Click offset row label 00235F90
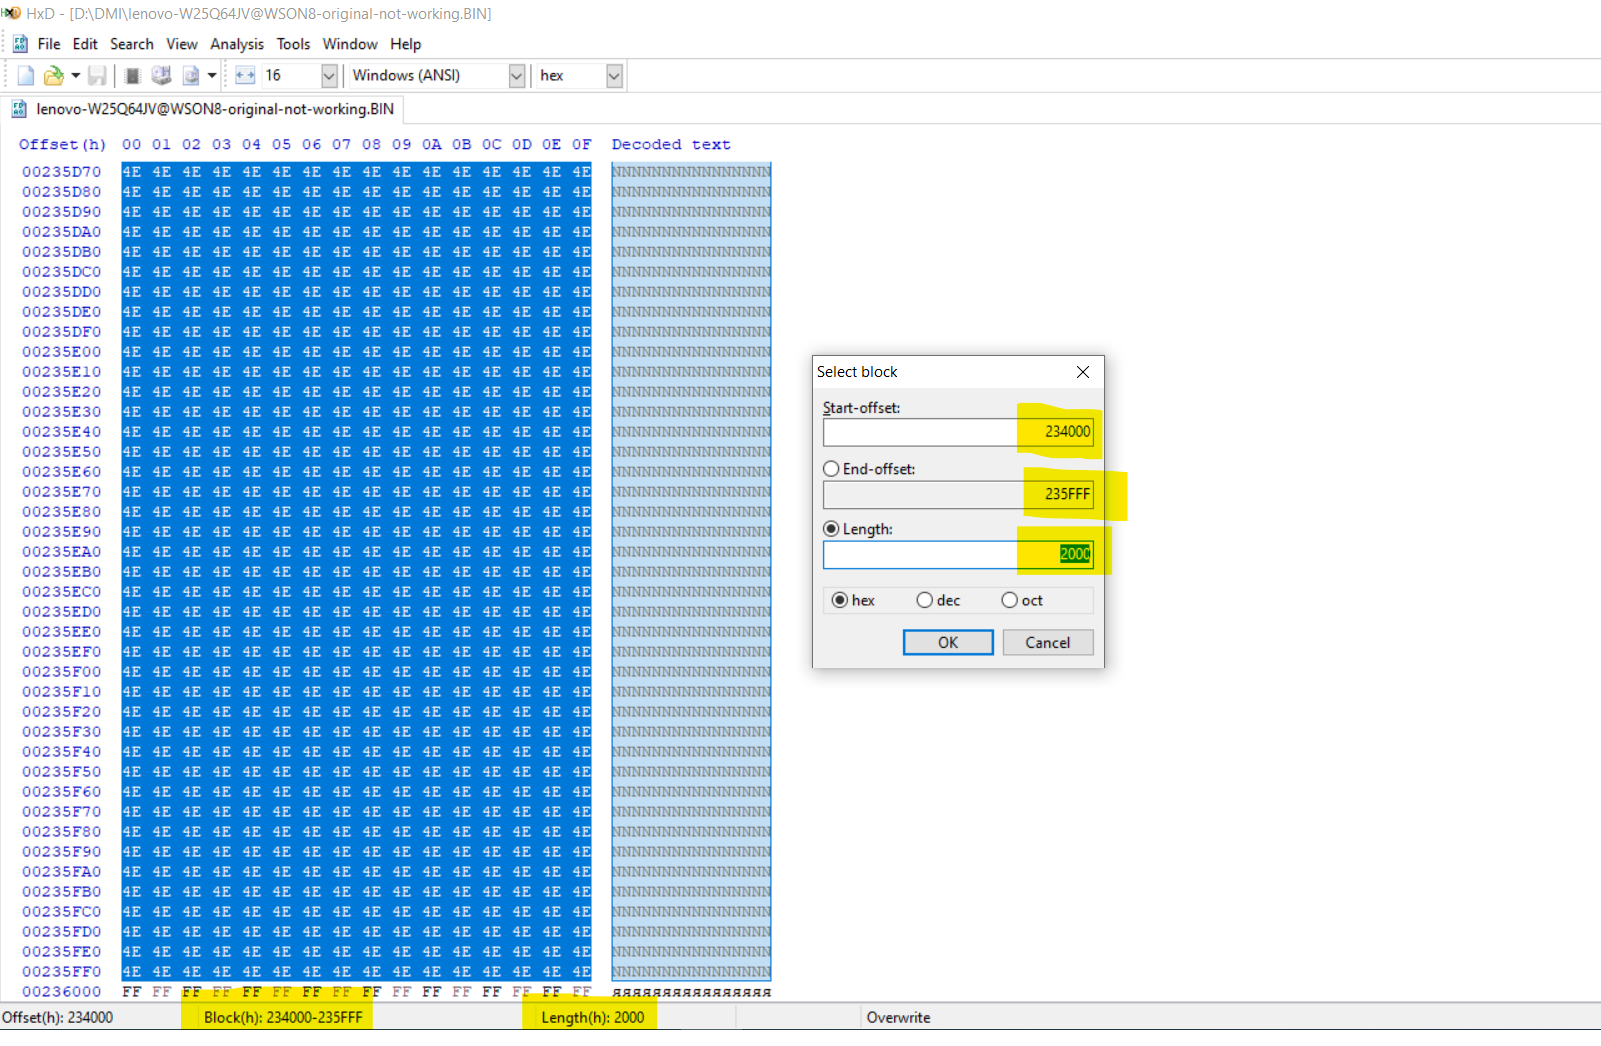The width and height of the screenshot is (1601, 1046). click(x=62, y=852)
